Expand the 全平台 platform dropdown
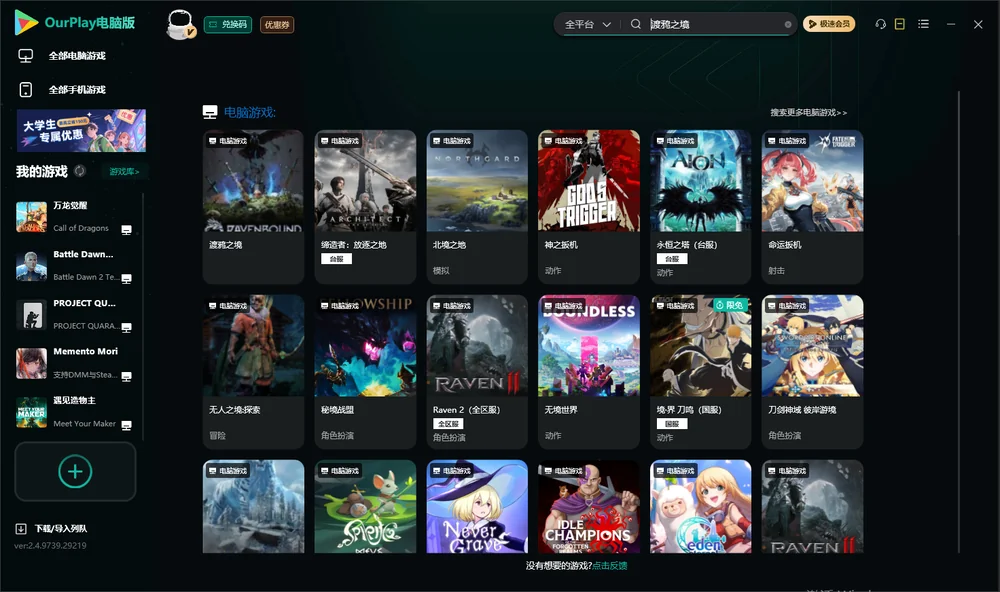This screenshot has height=592, width=1000. 587,24
